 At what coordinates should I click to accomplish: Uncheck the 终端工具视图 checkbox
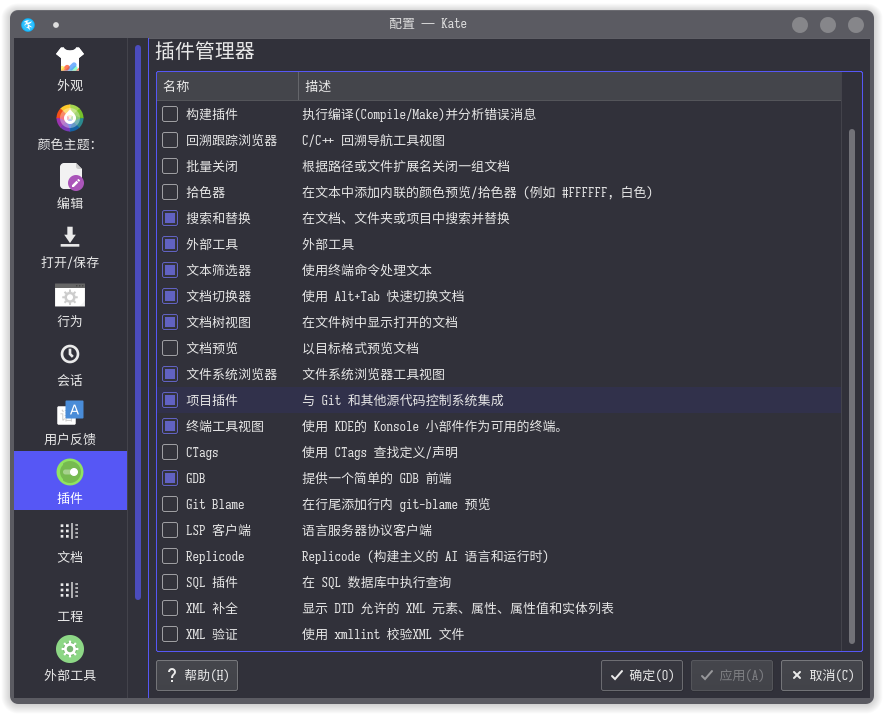pyautogui.click(x=170, y=426)
